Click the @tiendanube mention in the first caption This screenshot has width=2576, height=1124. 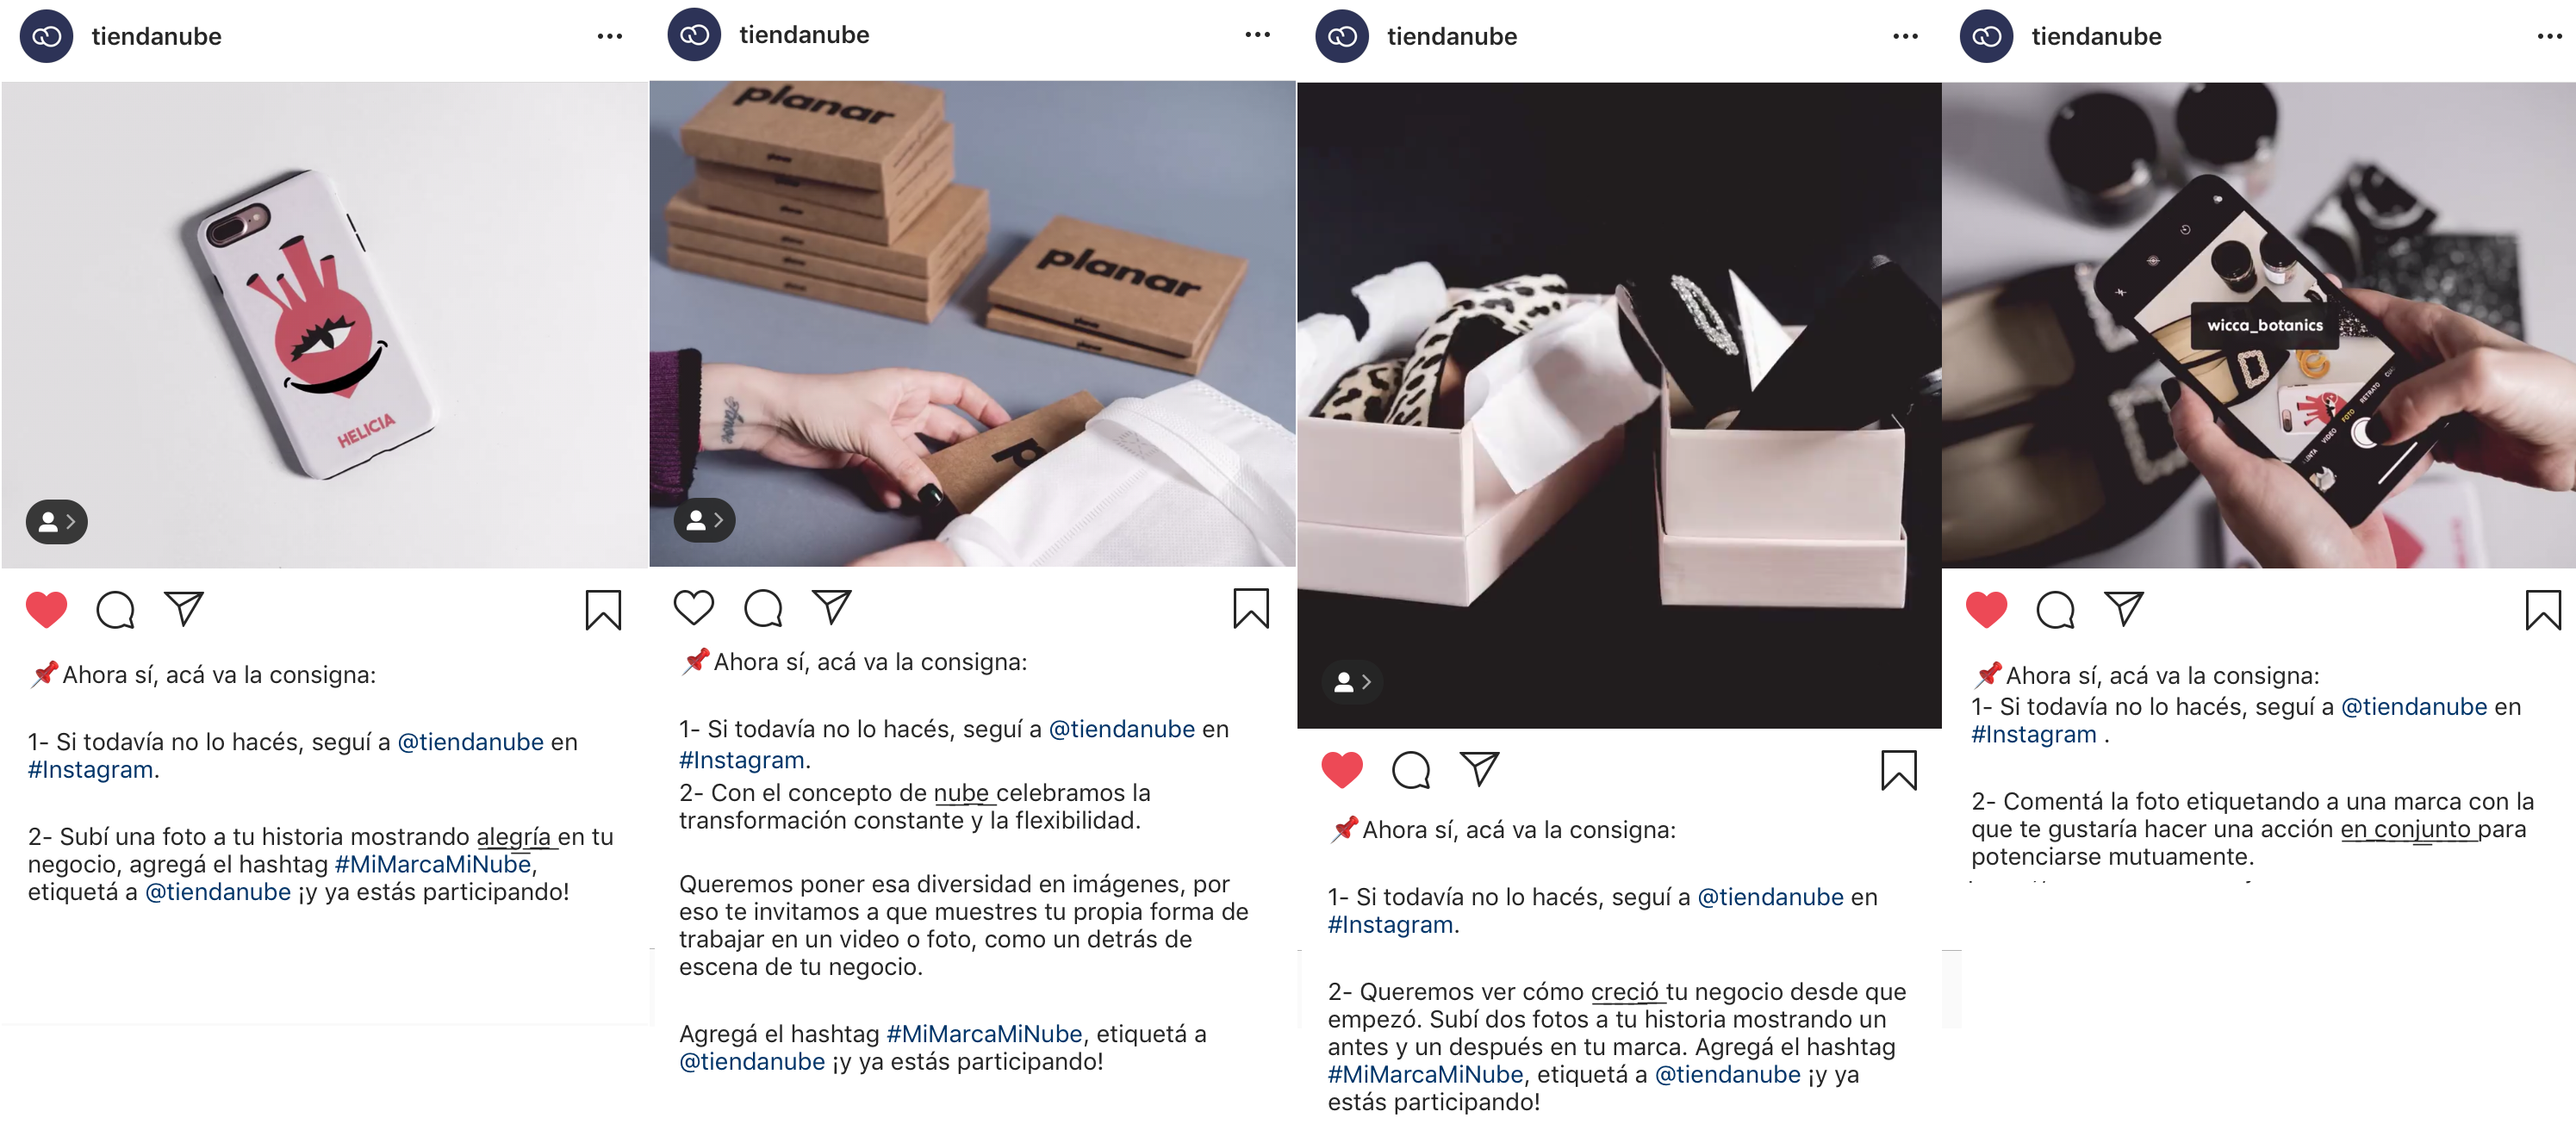click(x=470, y=742)
